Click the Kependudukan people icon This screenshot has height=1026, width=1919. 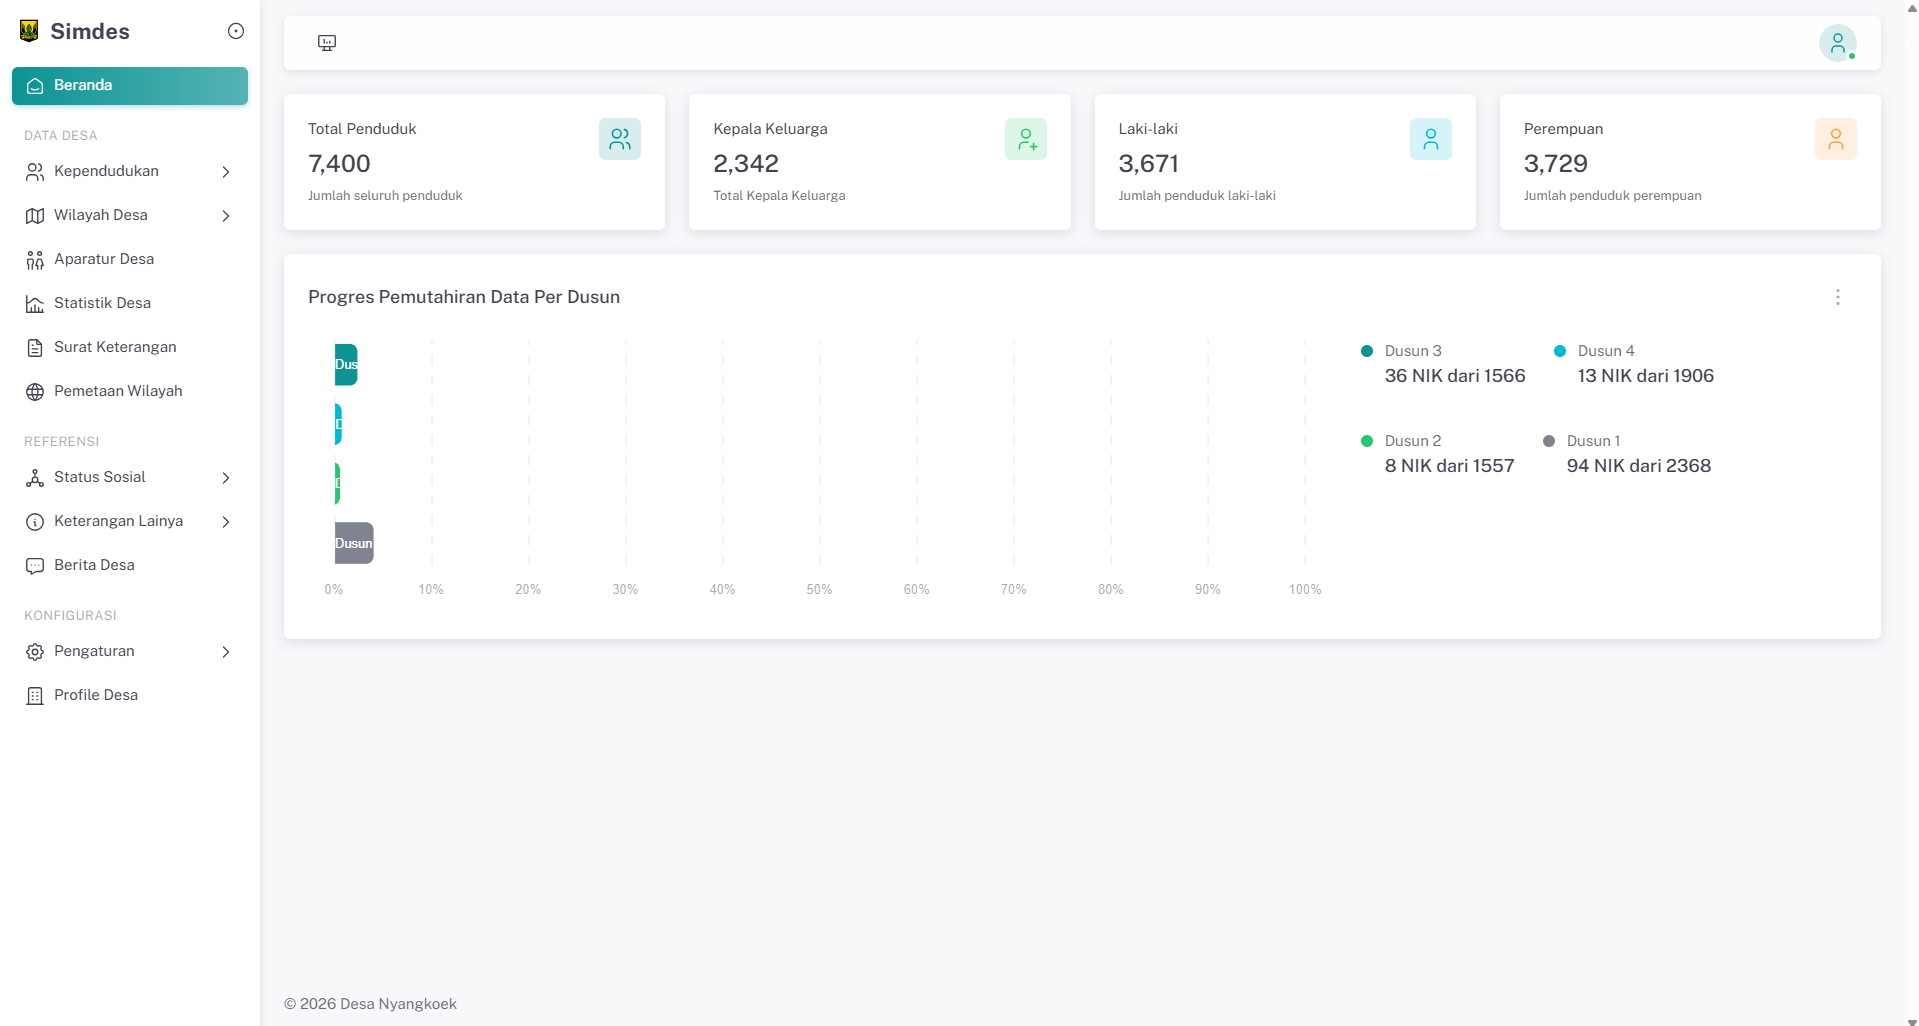[x=35, y=172]
